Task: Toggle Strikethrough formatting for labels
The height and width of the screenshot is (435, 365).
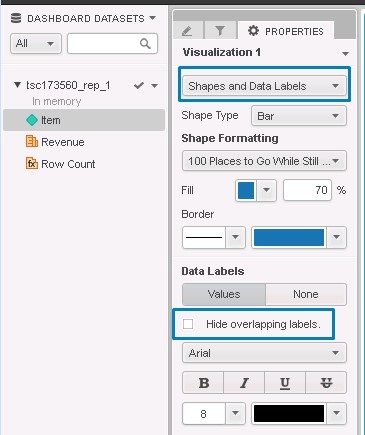Action: coord(326,383)
